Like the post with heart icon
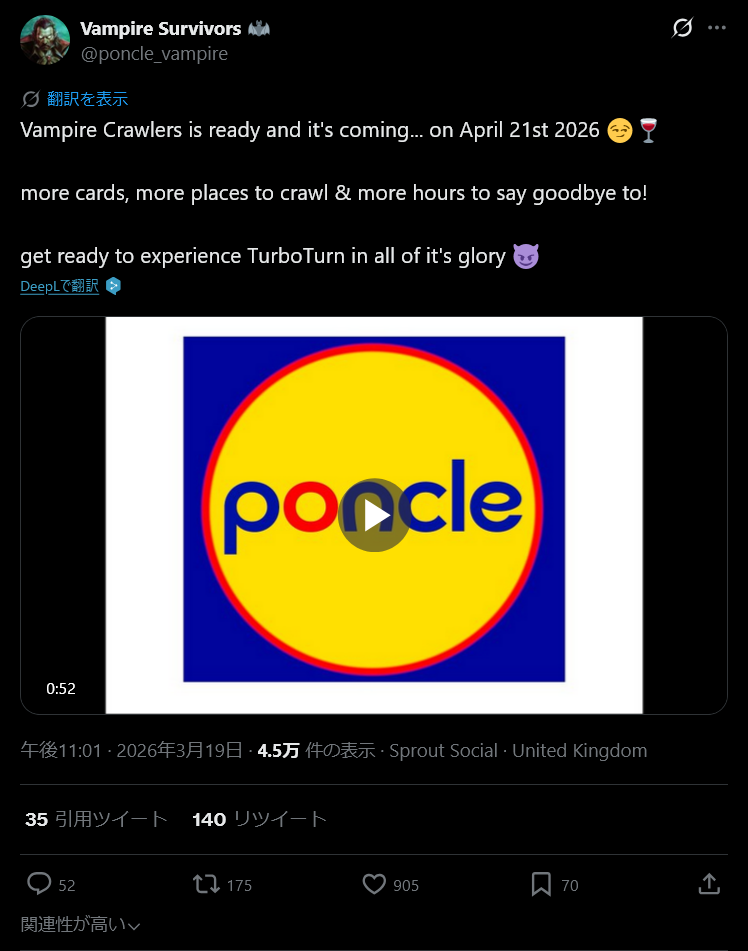Screen dimensions: 748x951 pyautogui.click(x=374, y=884)
